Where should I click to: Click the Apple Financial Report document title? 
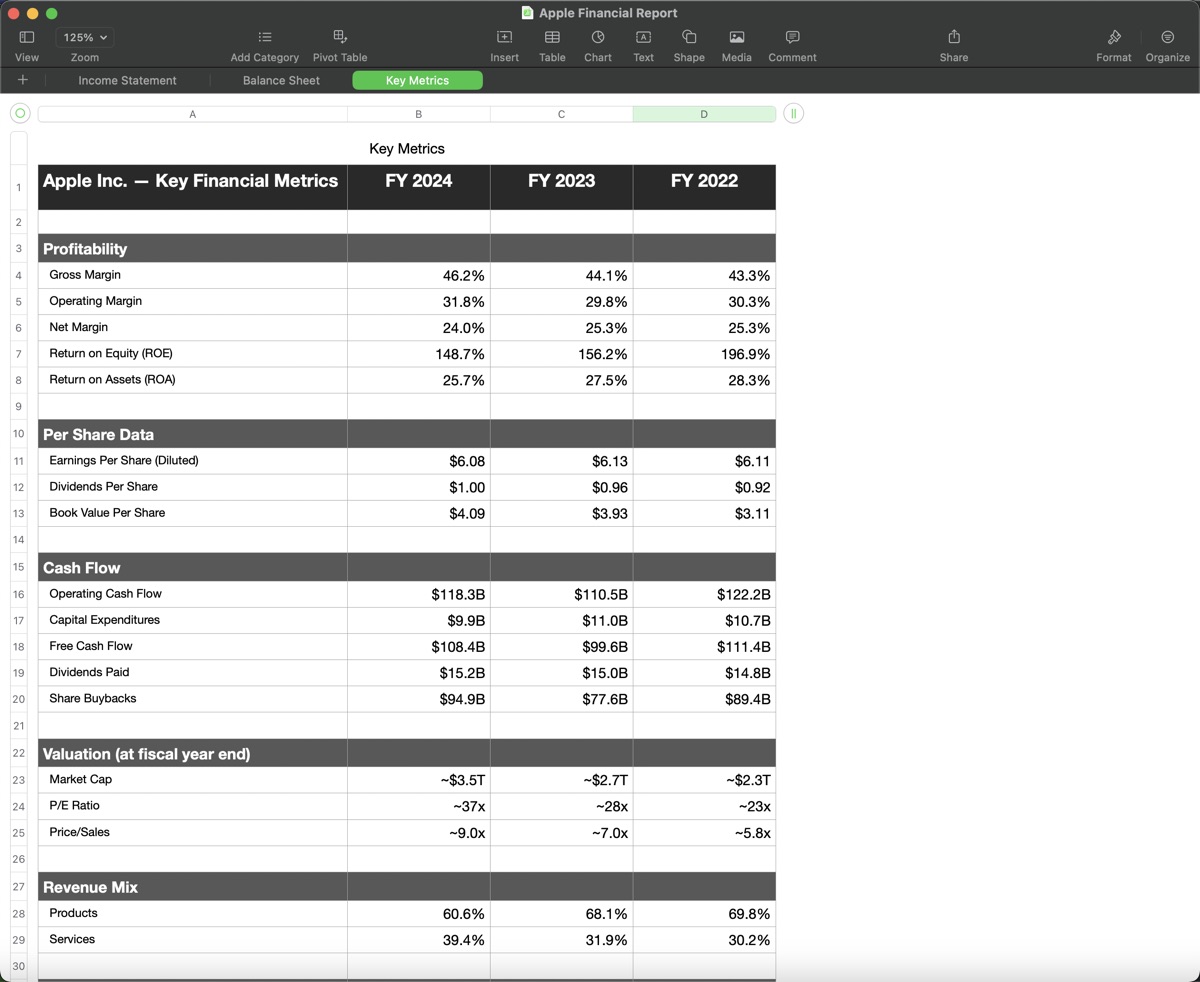pos(608,13)
